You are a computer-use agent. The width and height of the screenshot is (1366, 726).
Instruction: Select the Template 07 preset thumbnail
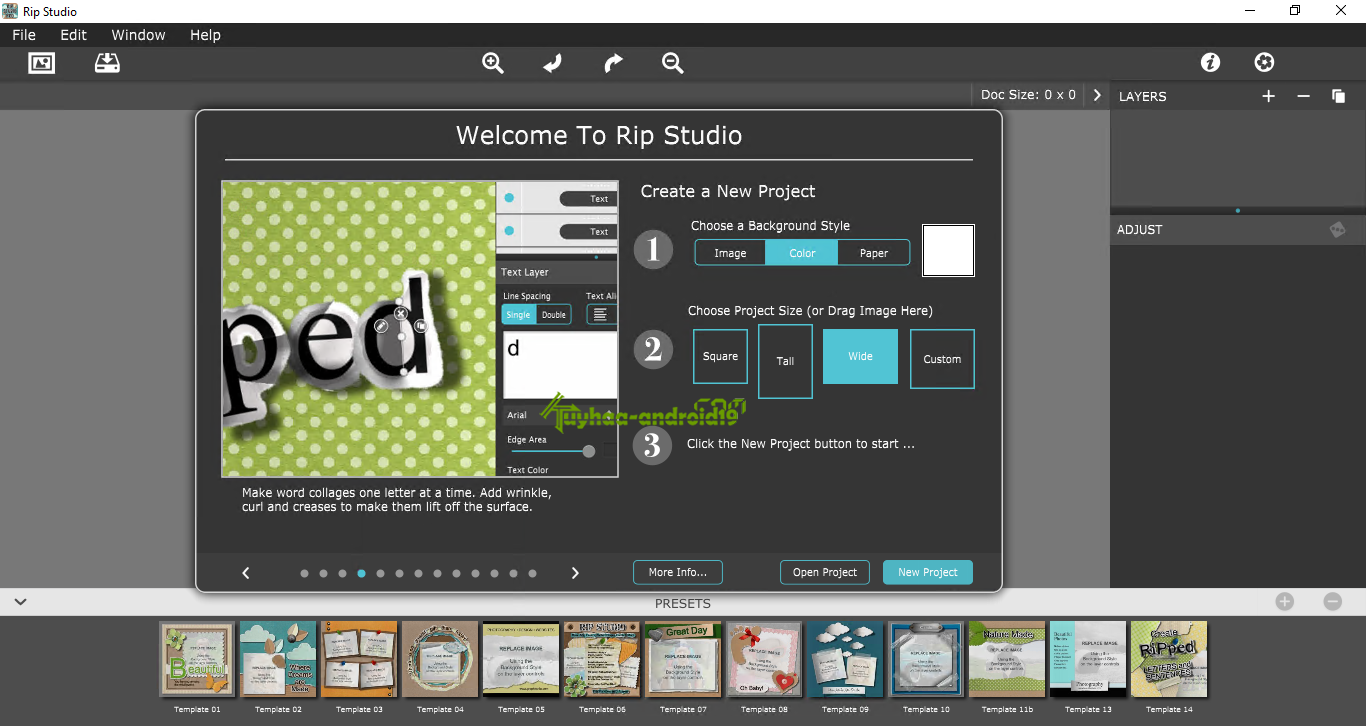[683, 659]
